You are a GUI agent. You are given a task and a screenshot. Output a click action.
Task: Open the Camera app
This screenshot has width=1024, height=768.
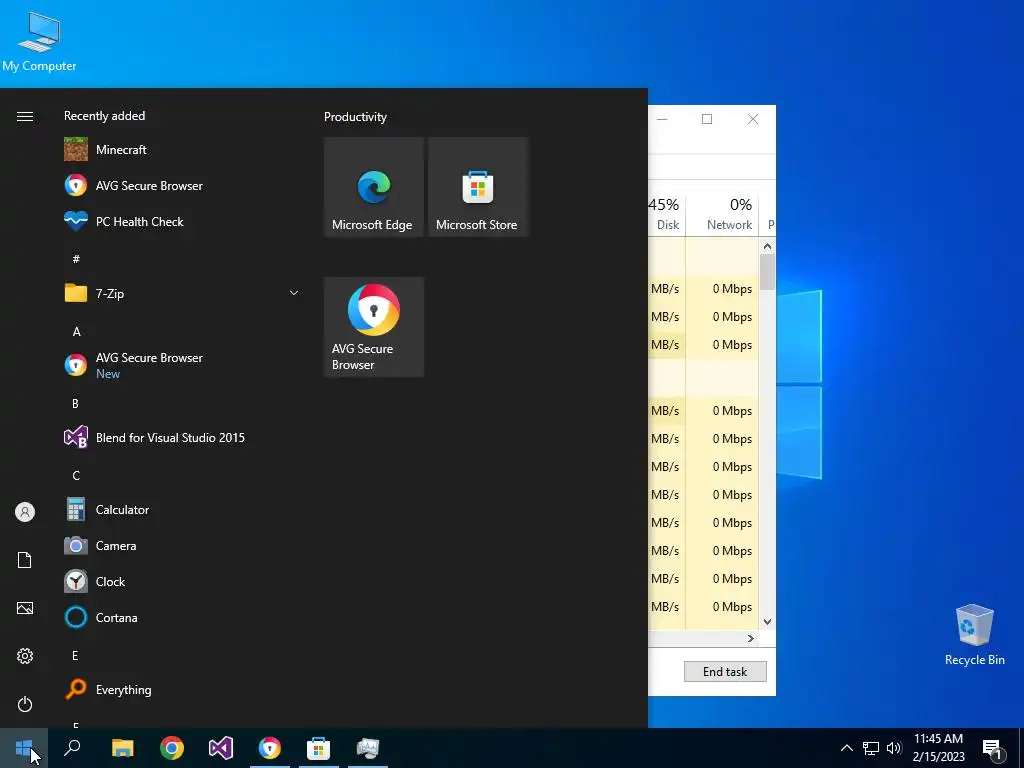pos(183,545)
